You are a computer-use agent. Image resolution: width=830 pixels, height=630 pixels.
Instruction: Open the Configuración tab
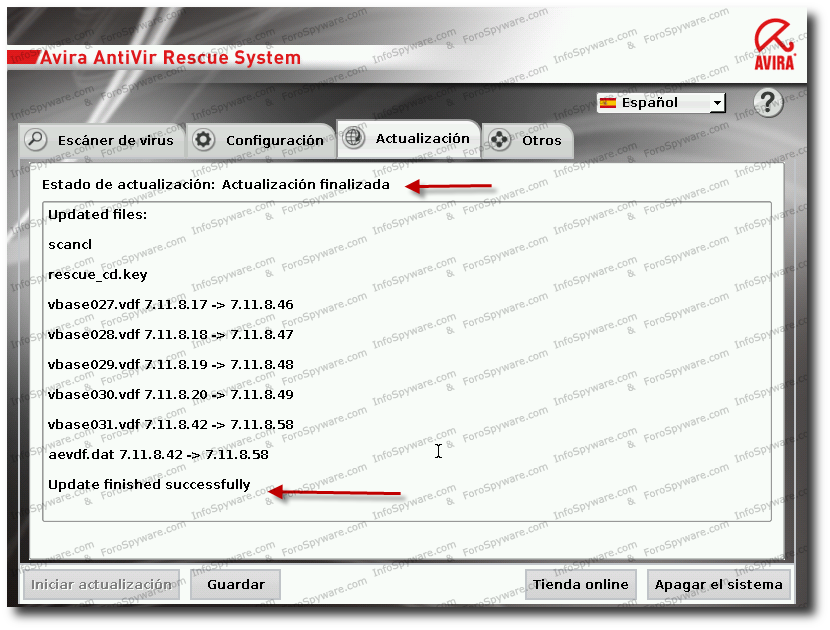(x=261, y=141)
